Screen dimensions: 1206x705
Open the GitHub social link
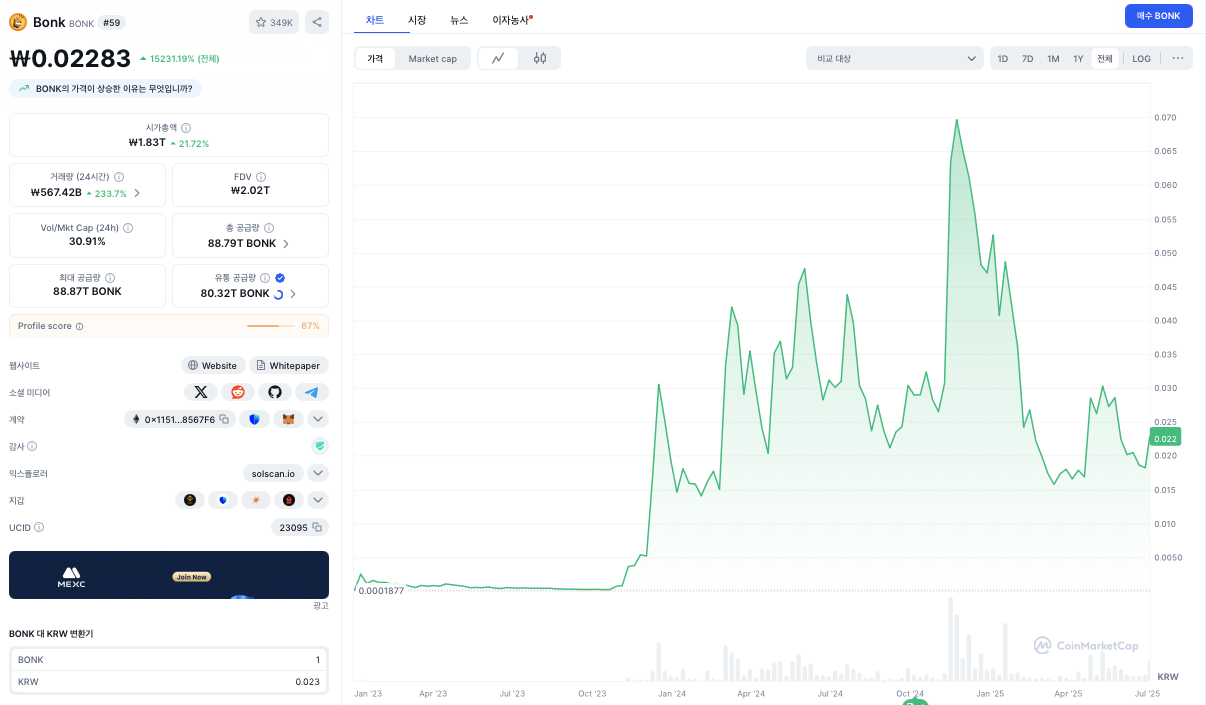pyautogui.click(x=275, y=393)
